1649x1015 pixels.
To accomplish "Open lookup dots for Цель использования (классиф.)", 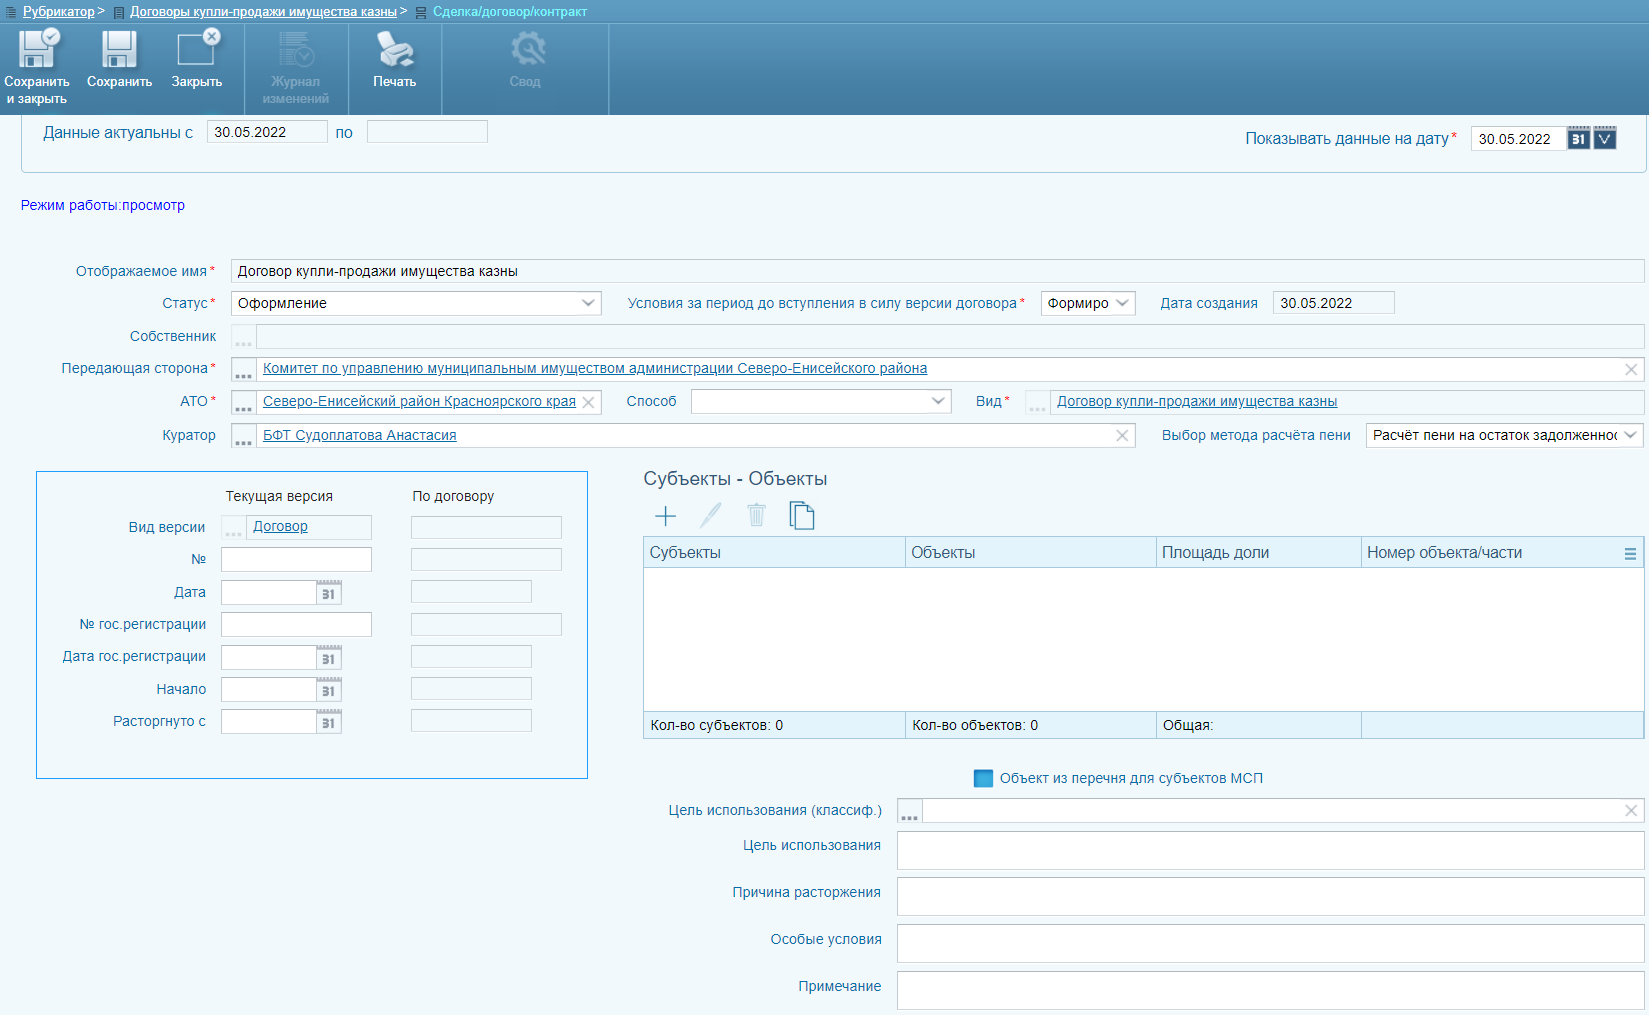I will tap(909, 811).
